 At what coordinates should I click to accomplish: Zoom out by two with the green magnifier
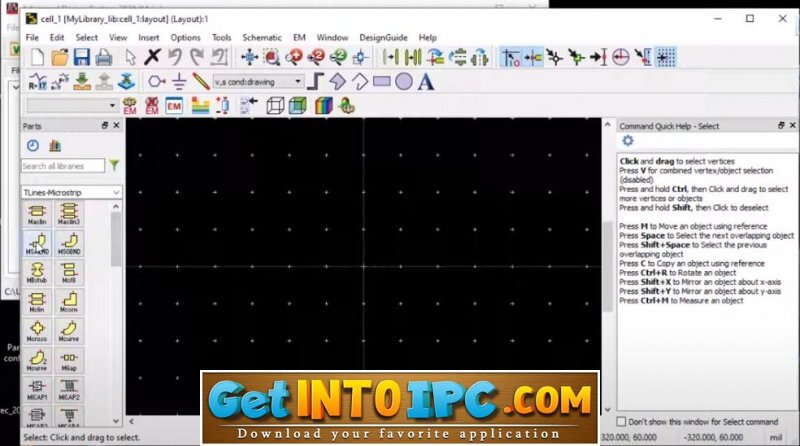pyautogui.click(x=338, y=57)
